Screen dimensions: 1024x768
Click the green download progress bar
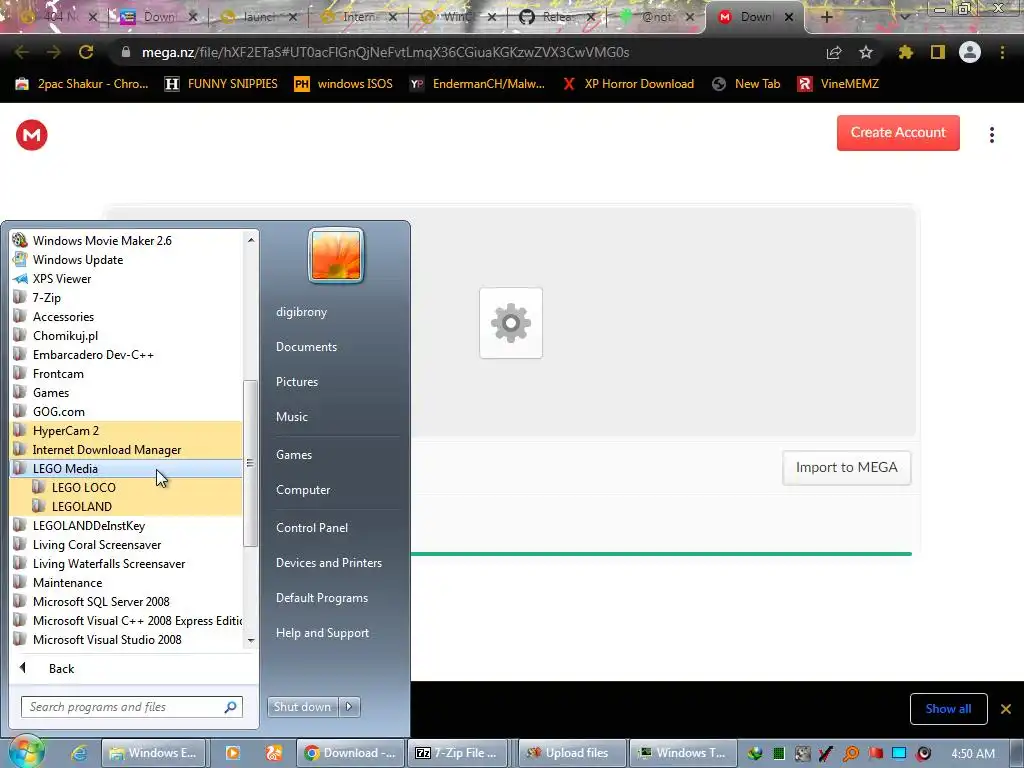661,554
